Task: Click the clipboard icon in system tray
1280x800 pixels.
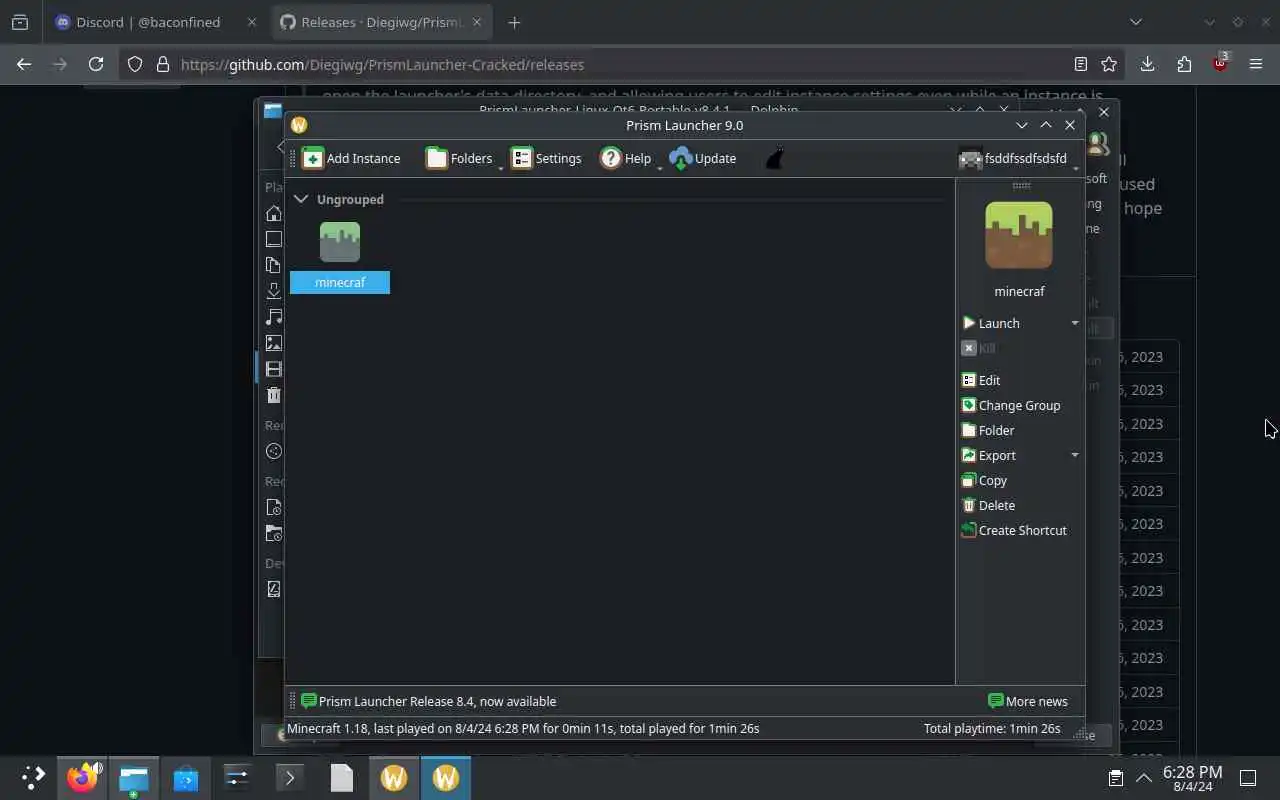Action: pyautogui.click(x=1116, y=778)
